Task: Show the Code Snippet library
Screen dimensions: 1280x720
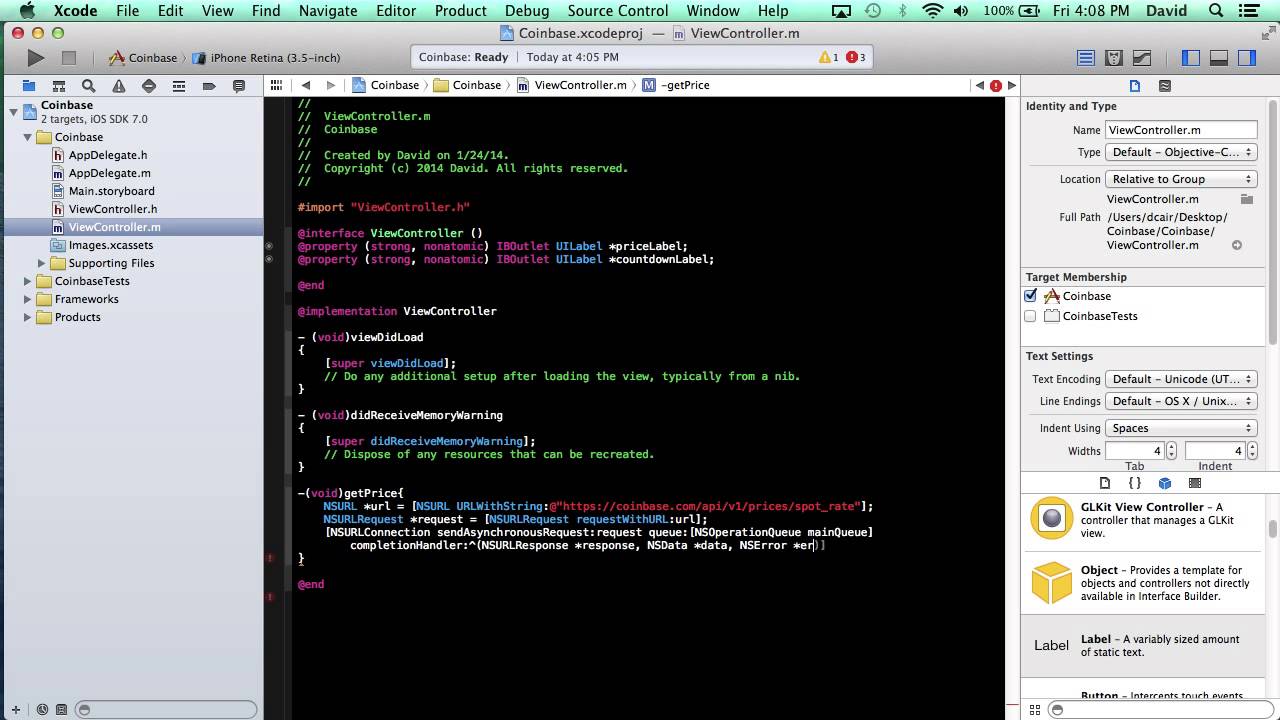Action: click(1135, 483)
